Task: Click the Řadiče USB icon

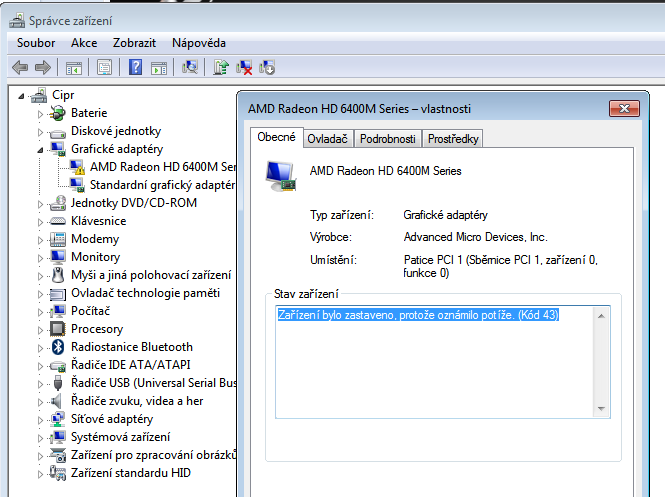Action: pyautogui.click(x=58, y=383)
